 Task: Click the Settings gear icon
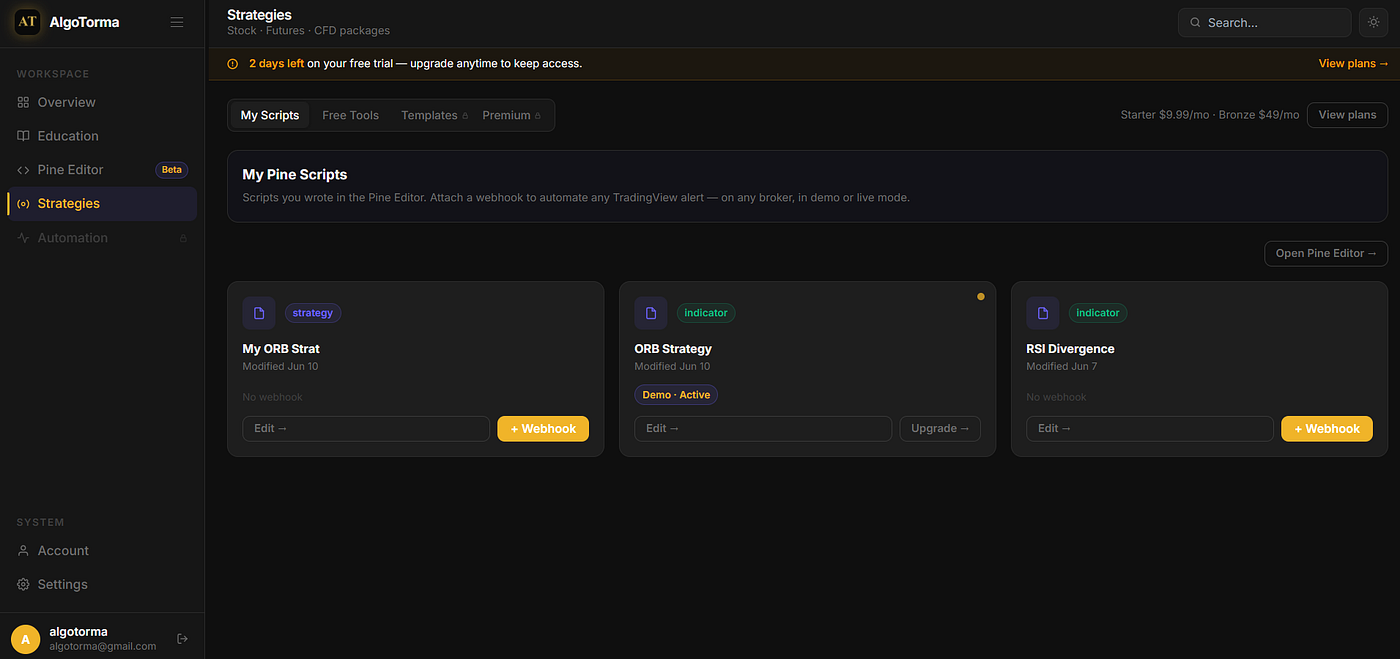pyautogui.click(x=24, y=585)
